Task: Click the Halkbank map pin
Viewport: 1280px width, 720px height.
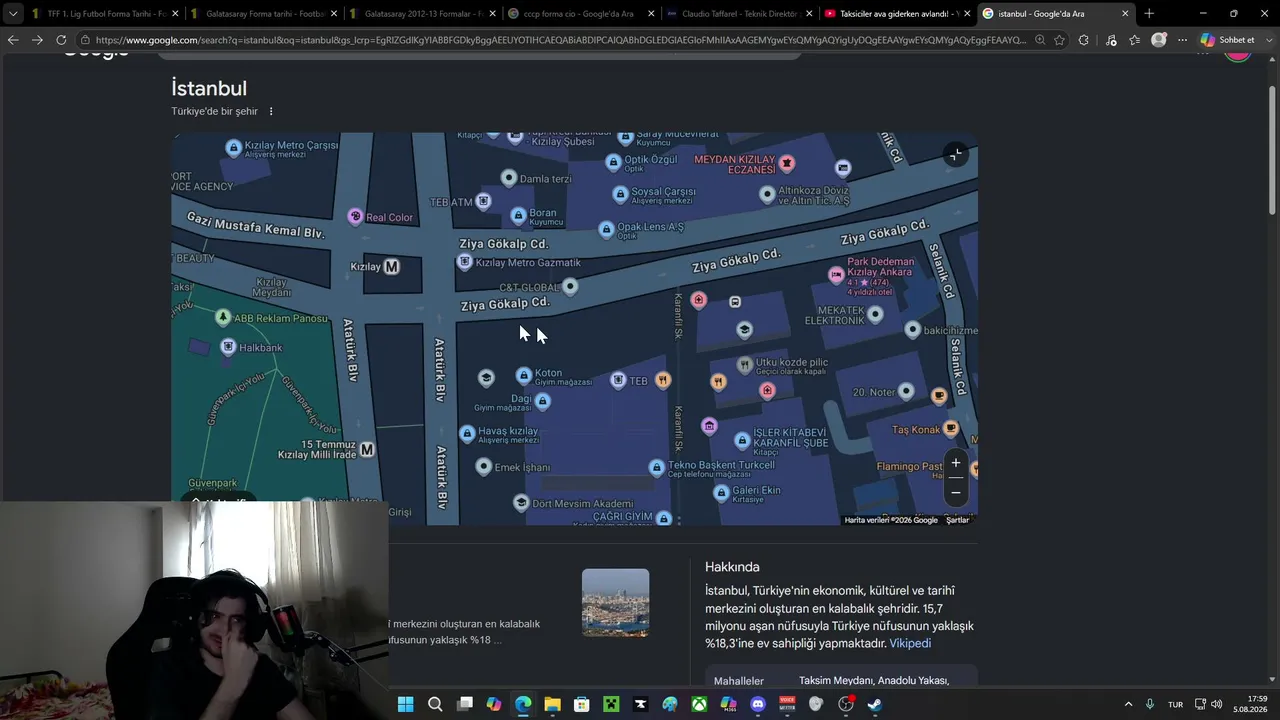Action: point(228,347)
